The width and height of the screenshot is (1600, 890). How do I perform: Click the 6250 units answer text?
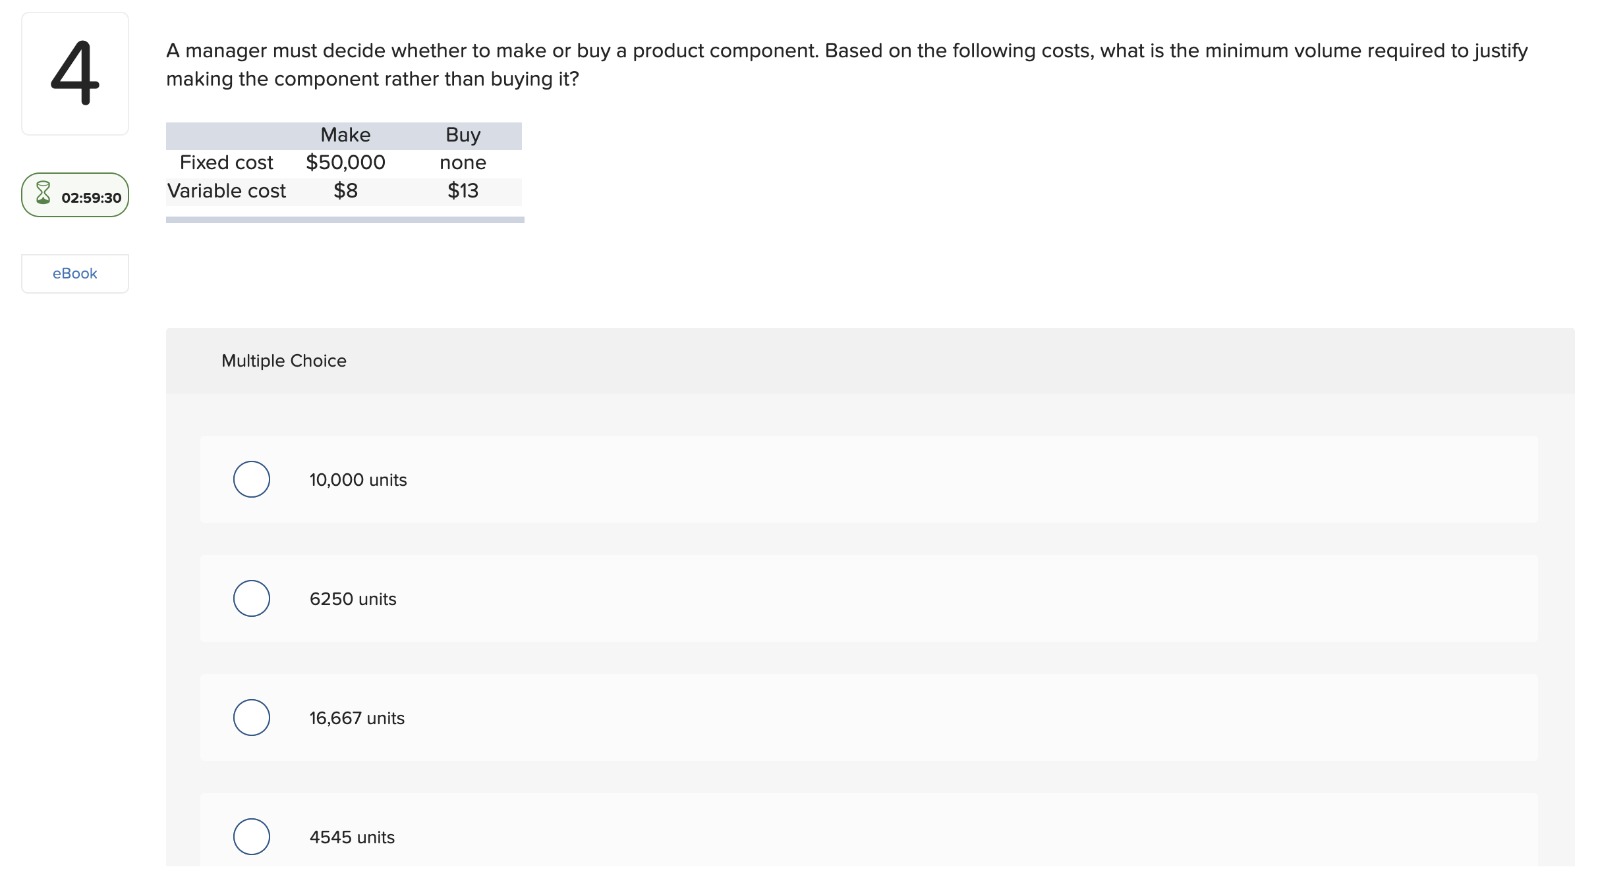coord(353,598)
